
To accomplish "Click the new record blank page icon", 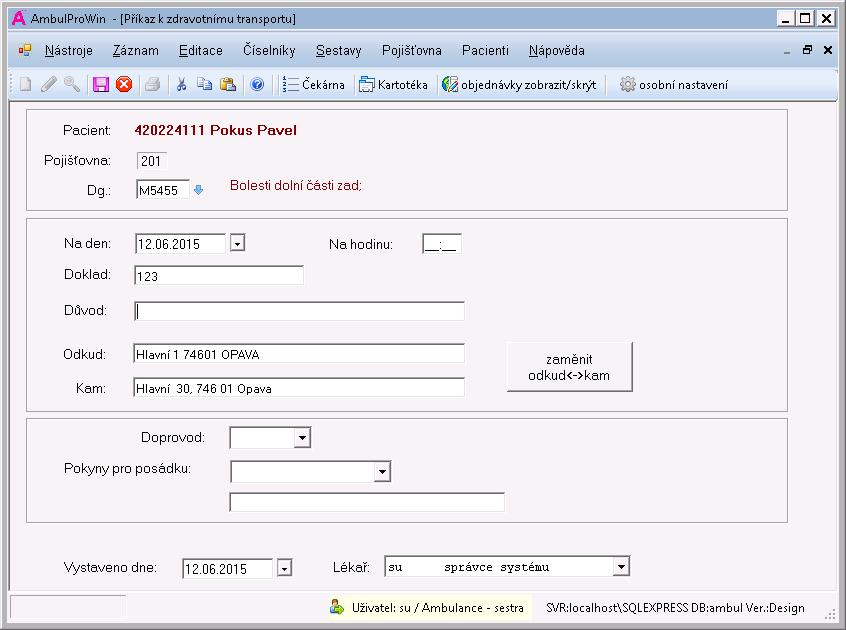I will point(25,84).
